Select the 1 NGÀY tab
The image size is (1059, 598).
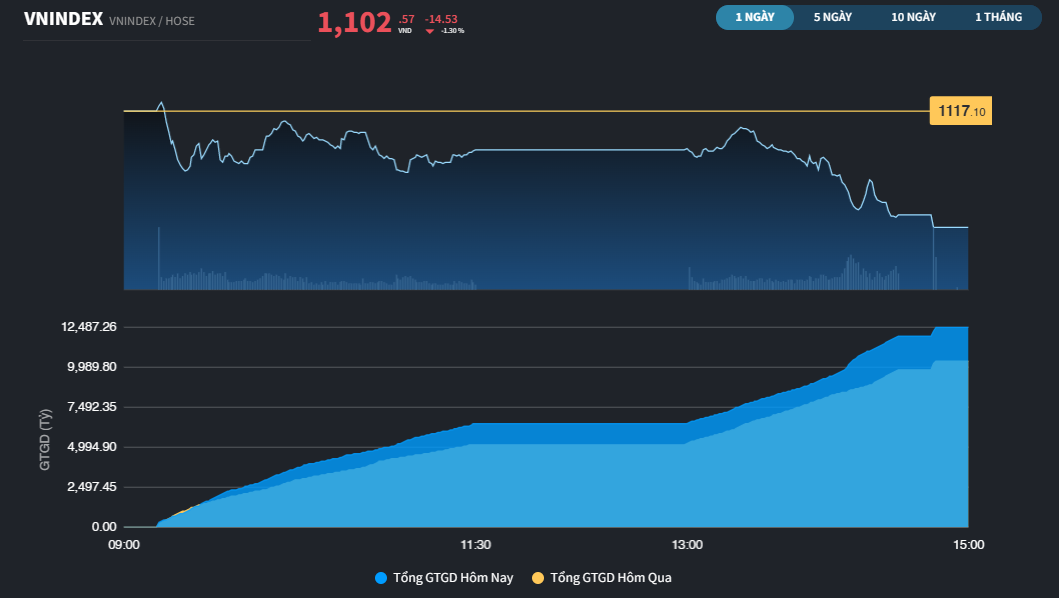754,17
